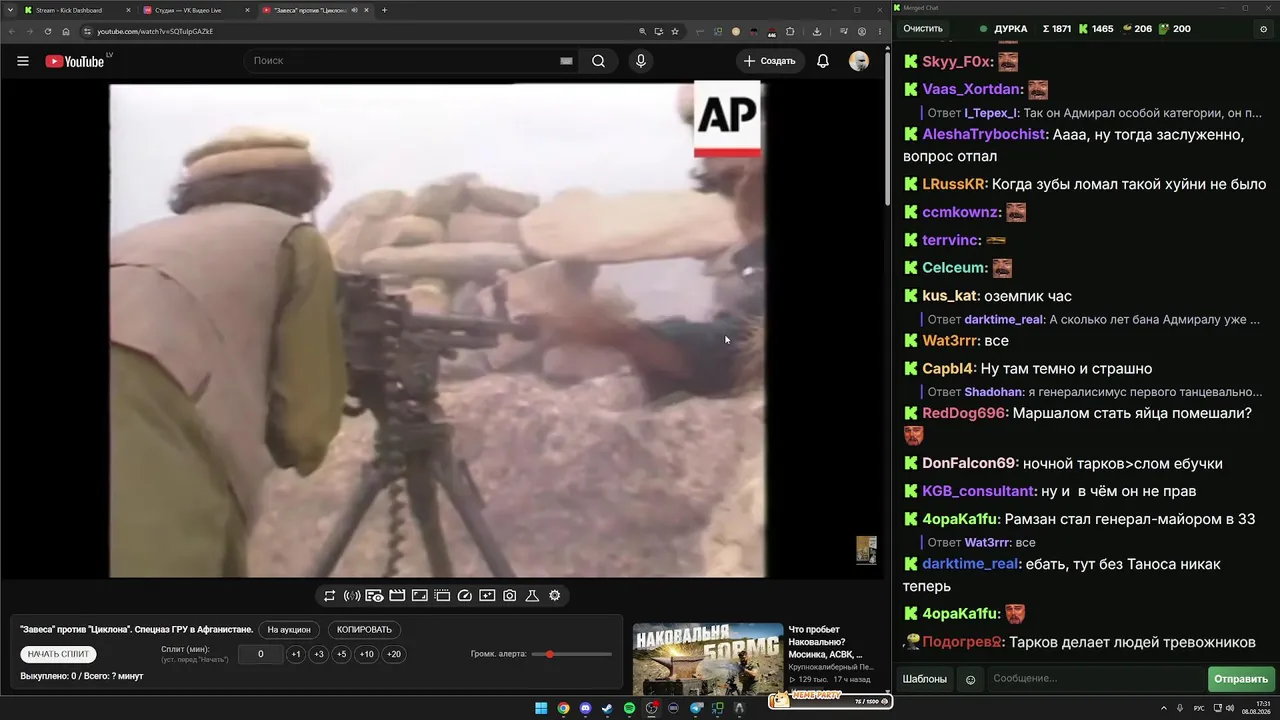
Task: Open the on-screen keyboard in the search box
Action: click(x=566, y=61)
